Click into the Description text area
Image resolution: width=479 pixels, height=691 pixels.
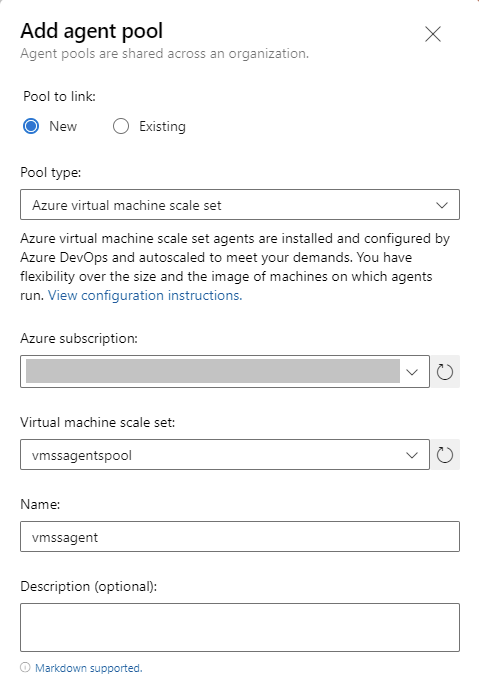pos(240,627)
